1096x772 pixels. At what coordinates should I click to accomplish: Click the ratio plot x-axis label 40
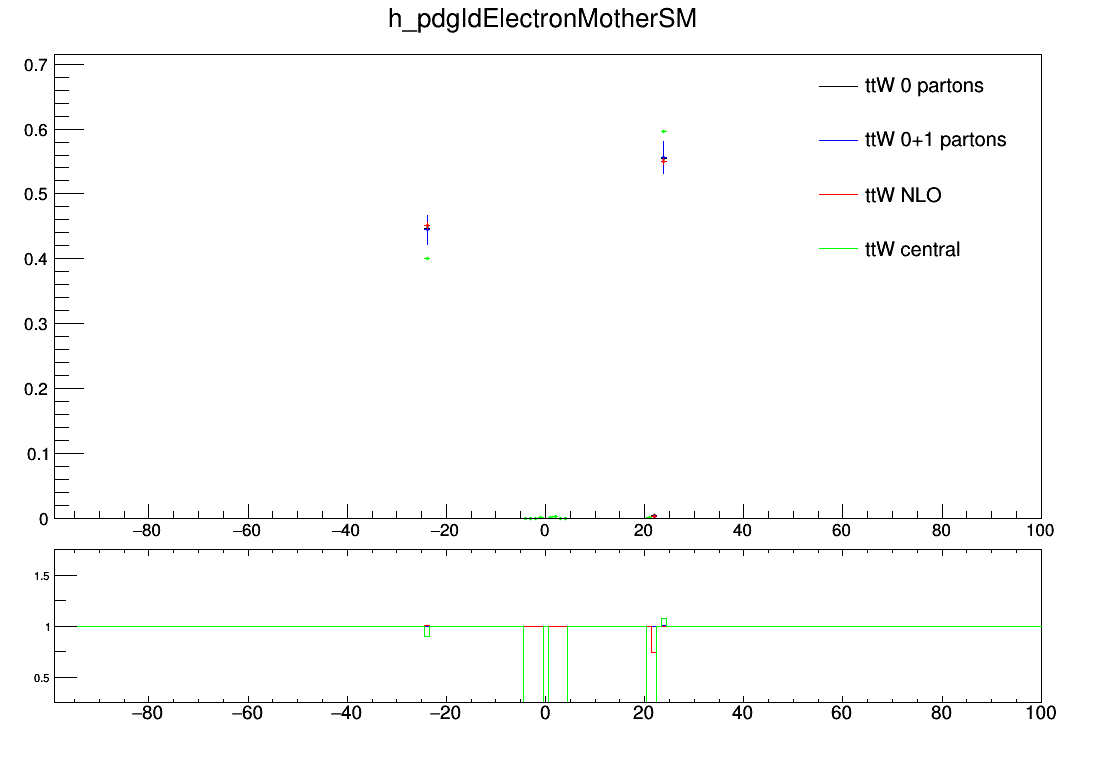742,713
